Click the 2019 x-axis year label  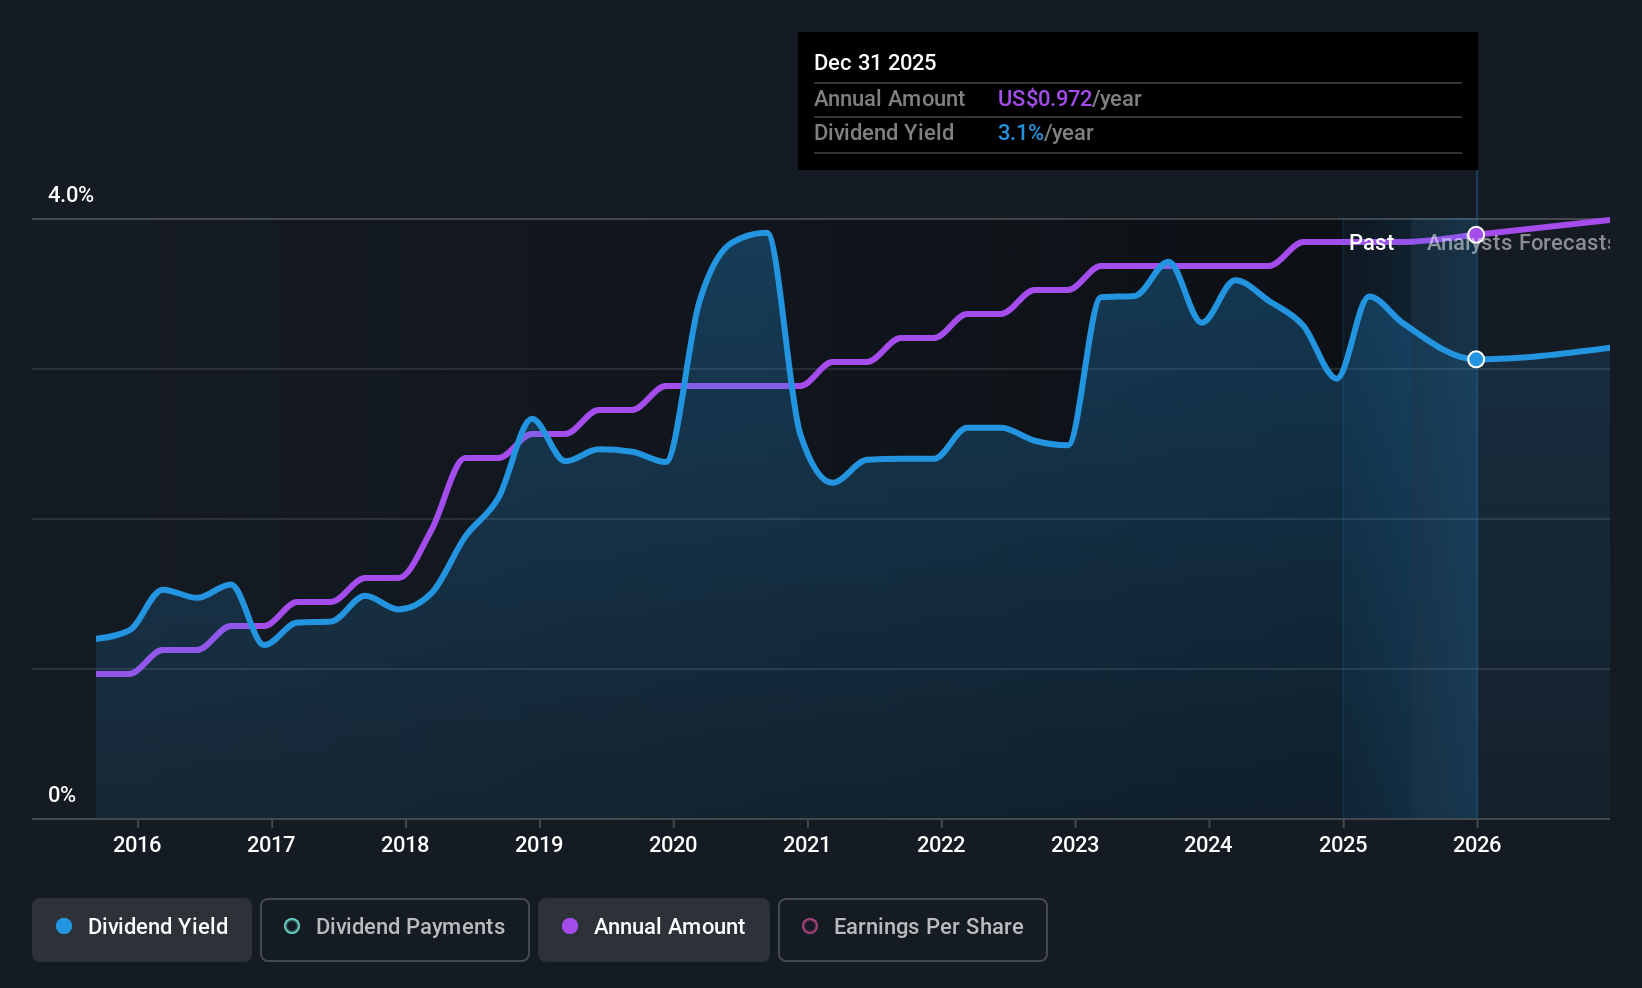(539, 844)
